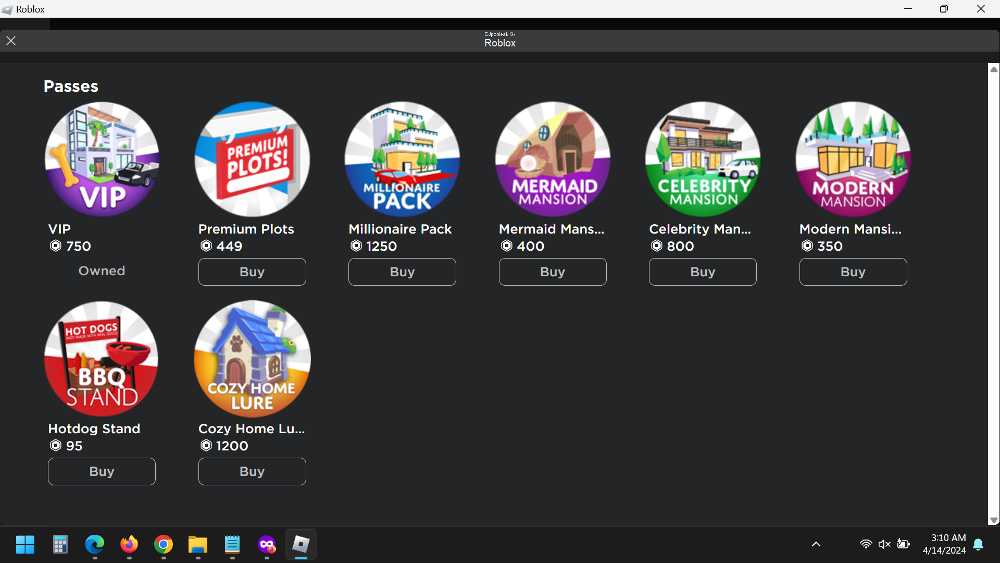Viewport: 1000px width, 563px height.
Task: Click the Hotdog Stand title text
Action: 94,428
